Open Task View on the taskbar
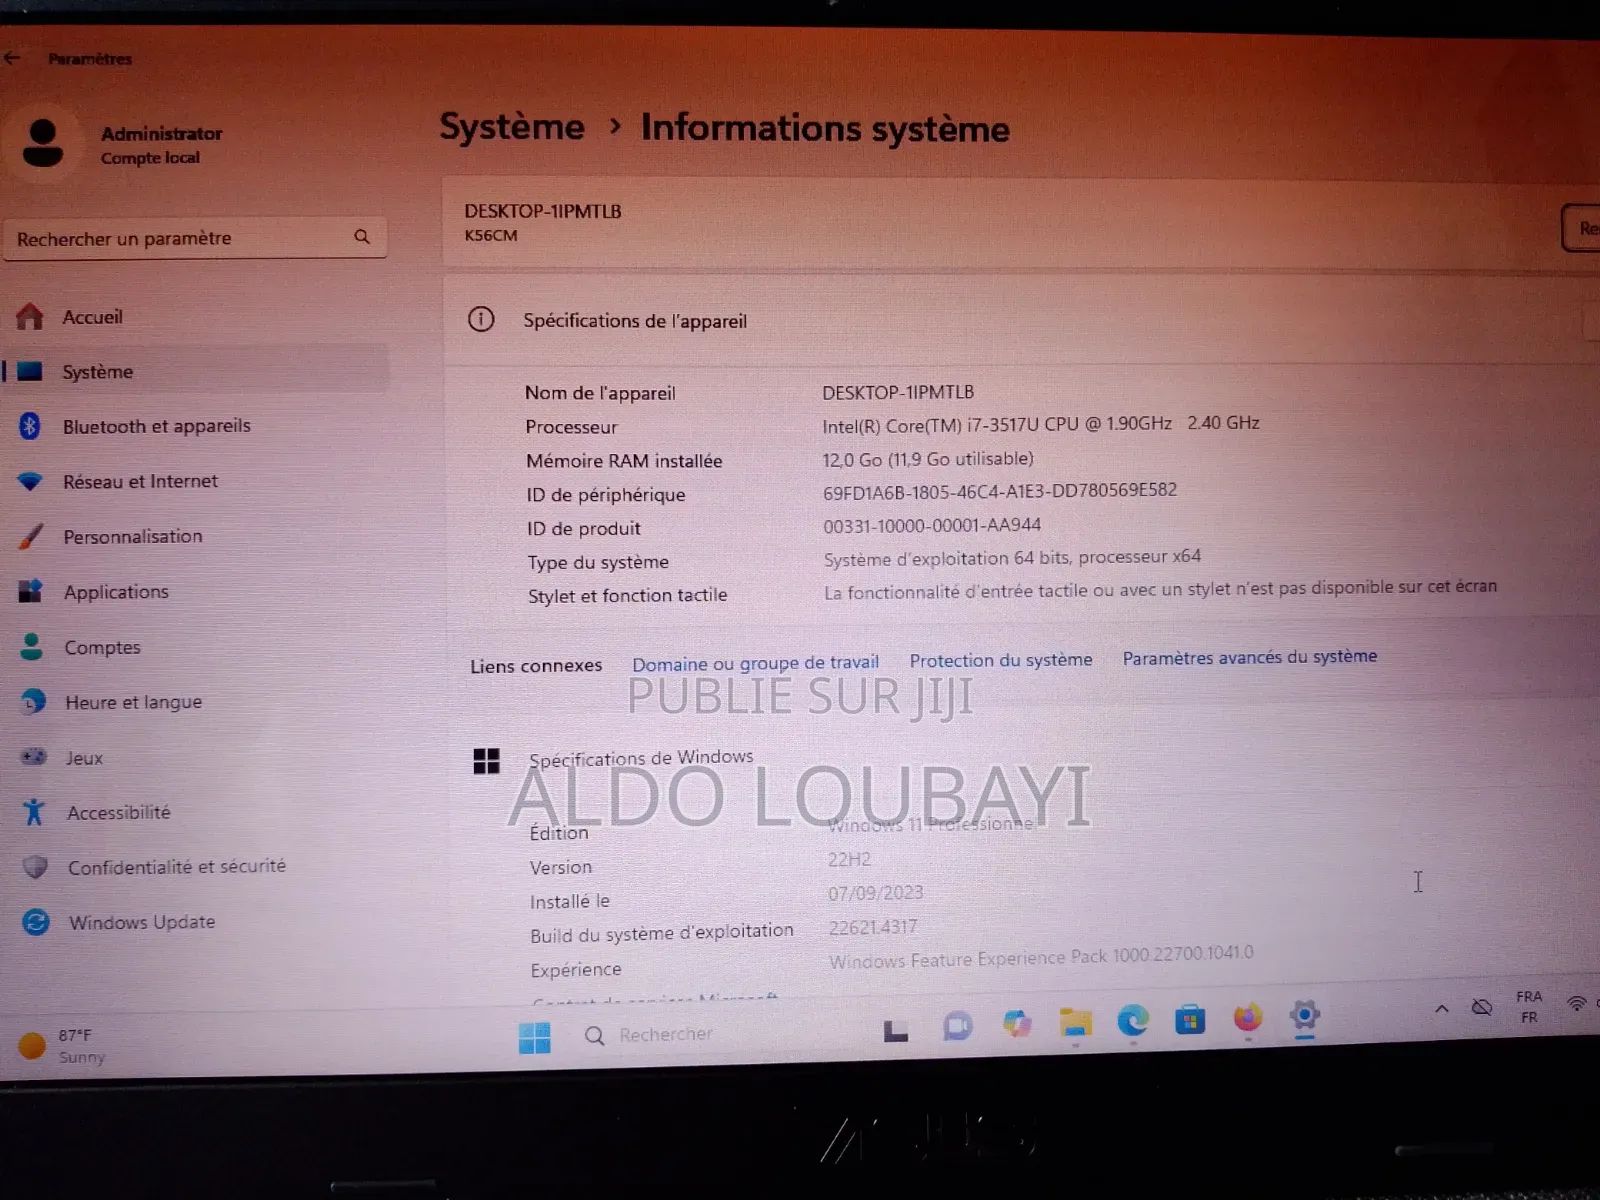 pyautogui.click(x=895, y=1030)
